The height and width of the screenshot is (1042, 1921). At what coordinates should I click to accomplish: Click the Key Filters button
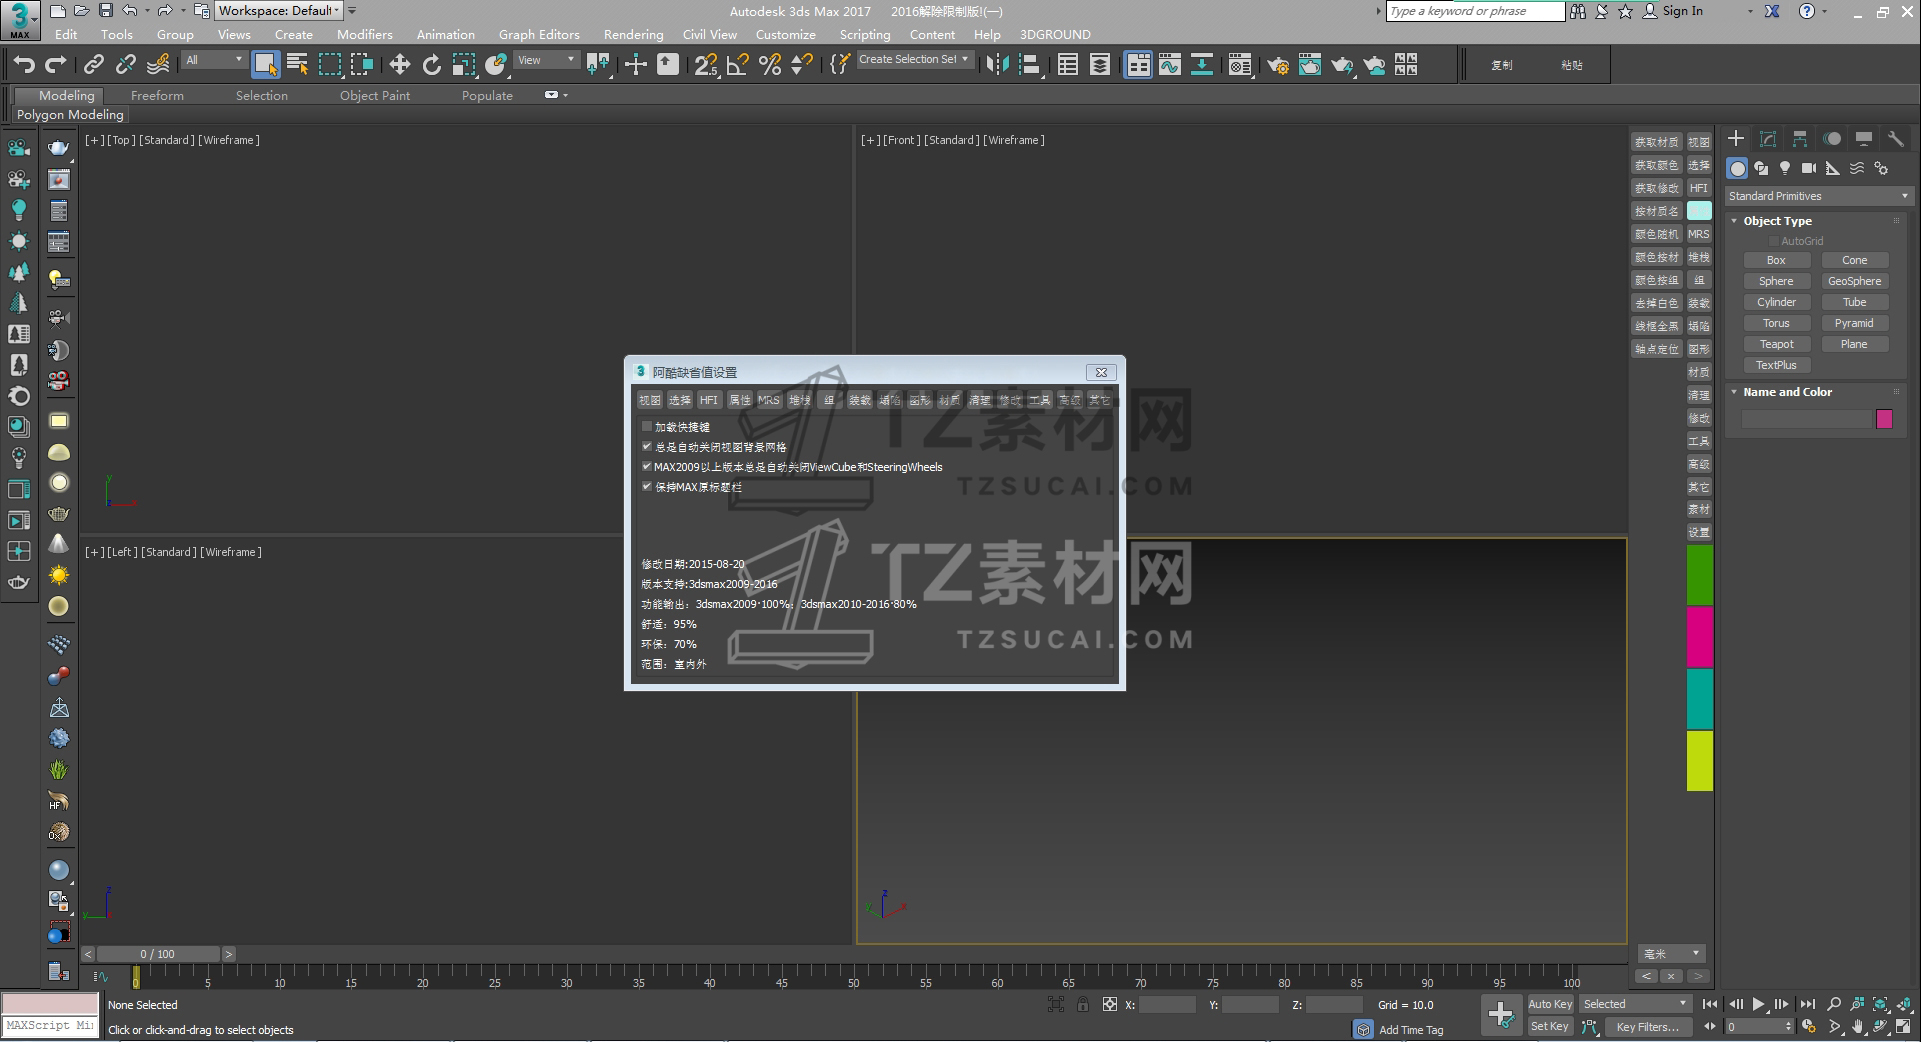point(1647,1027)
